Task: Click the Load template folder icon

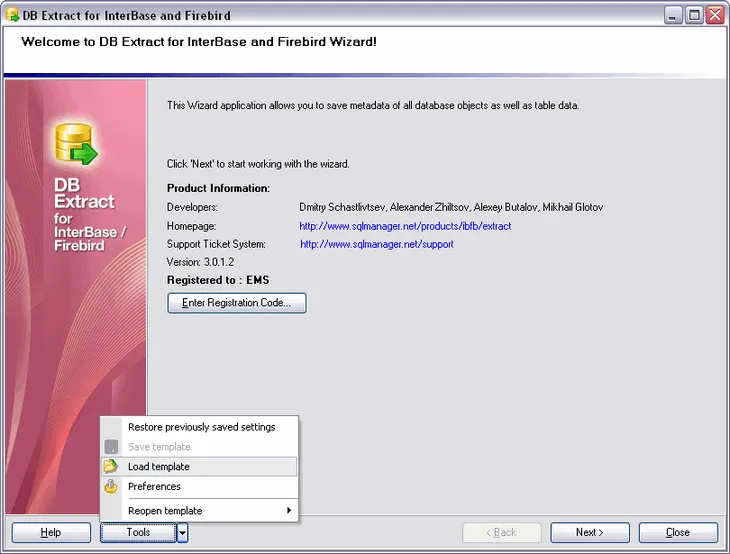Action: [x=111, y=466]
